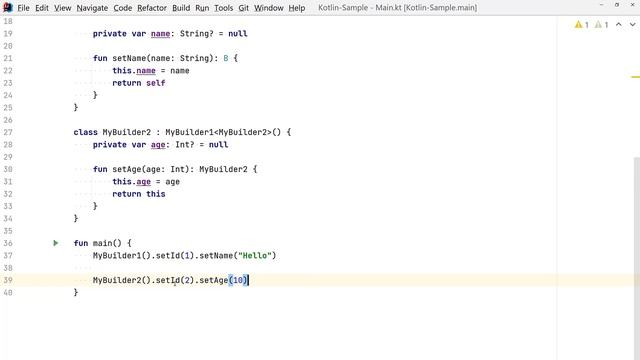Screen dimensions: 640x360
Task: Click class name 'MyBuilder2' on line 27
Action: (127, 132)
